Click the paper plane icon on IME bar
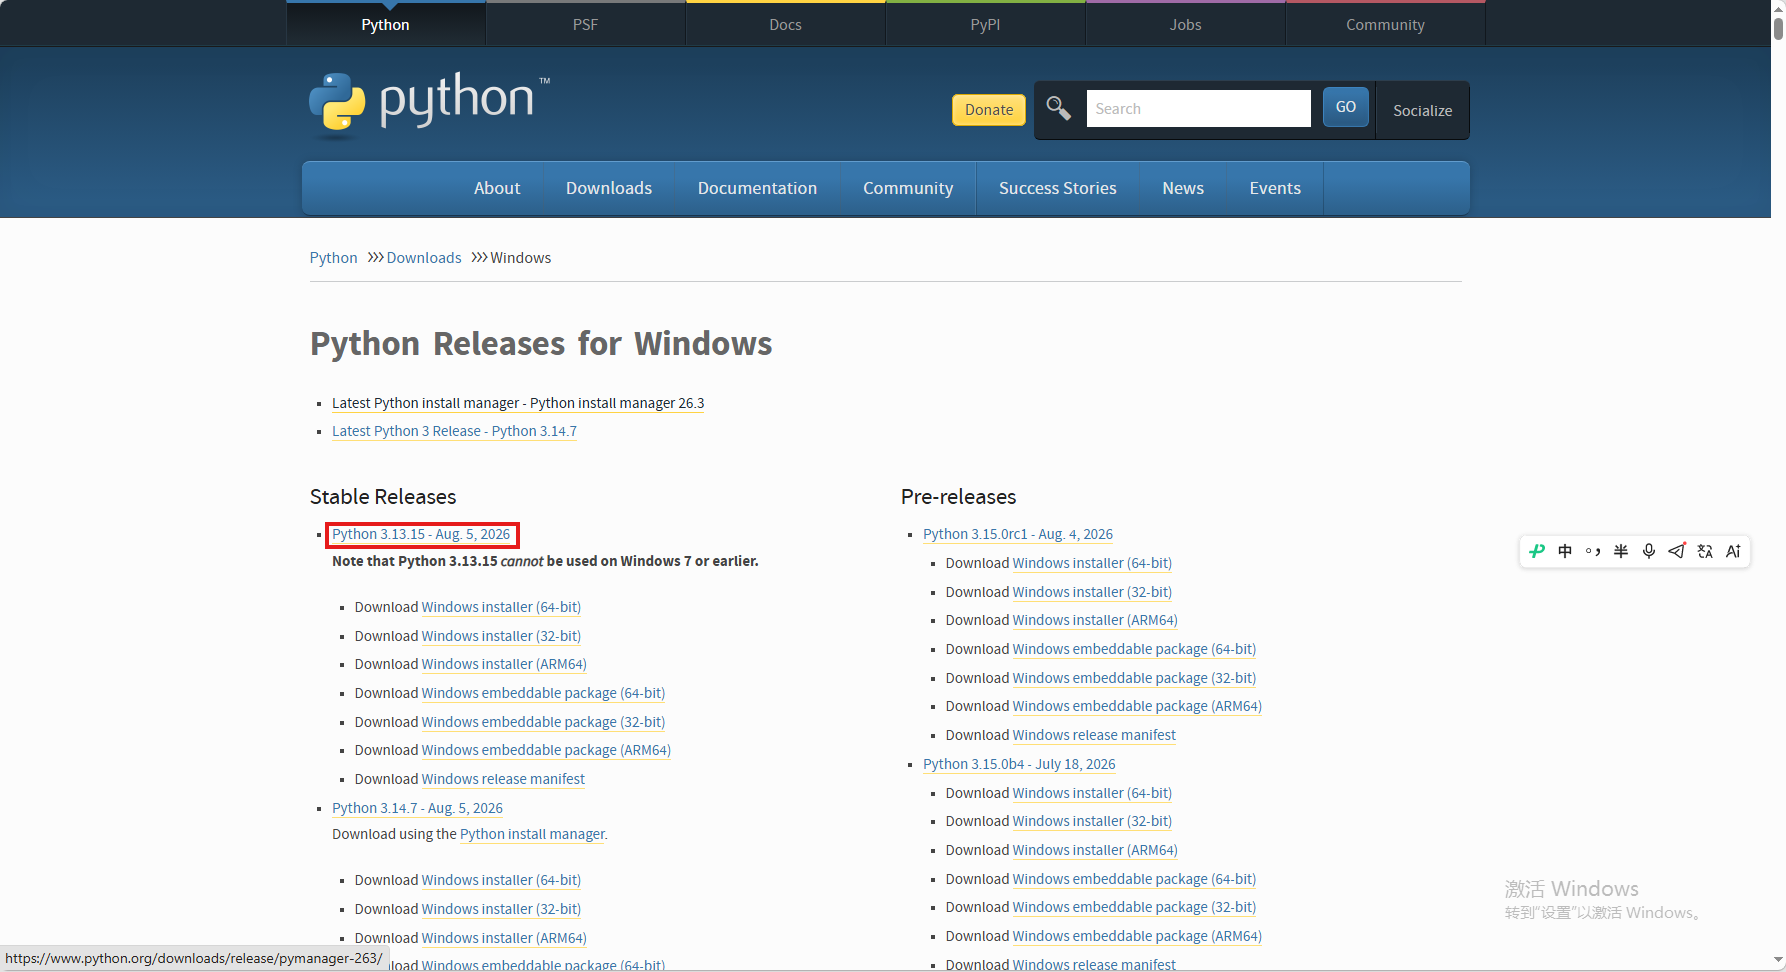This screenshot has width=1786, height=972. [1677, 551]
